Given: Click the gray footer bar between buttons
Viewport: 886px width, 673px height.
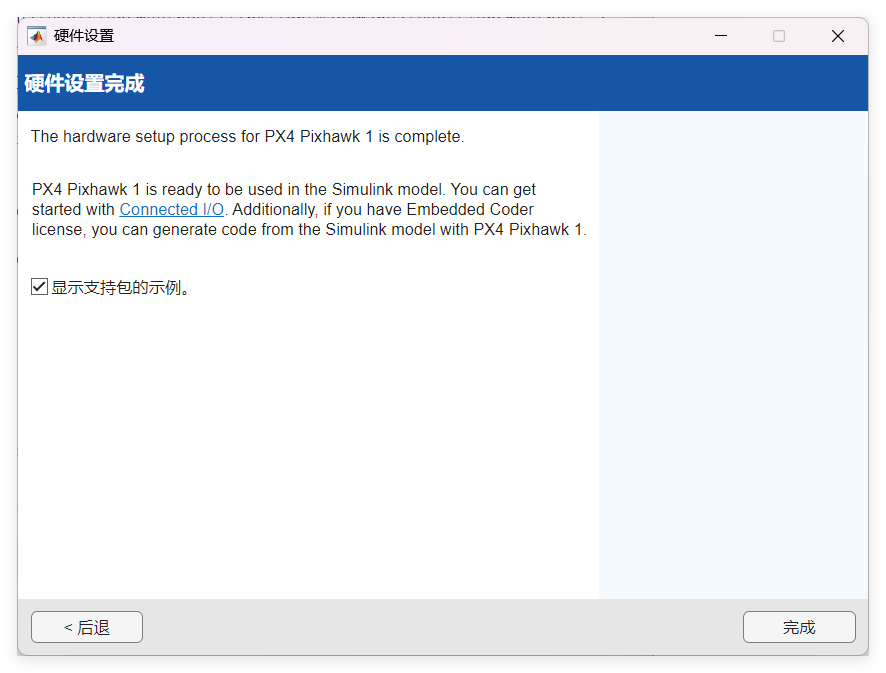Looking at the screenshot, I should pyautogui.click(x=440, y=627).
